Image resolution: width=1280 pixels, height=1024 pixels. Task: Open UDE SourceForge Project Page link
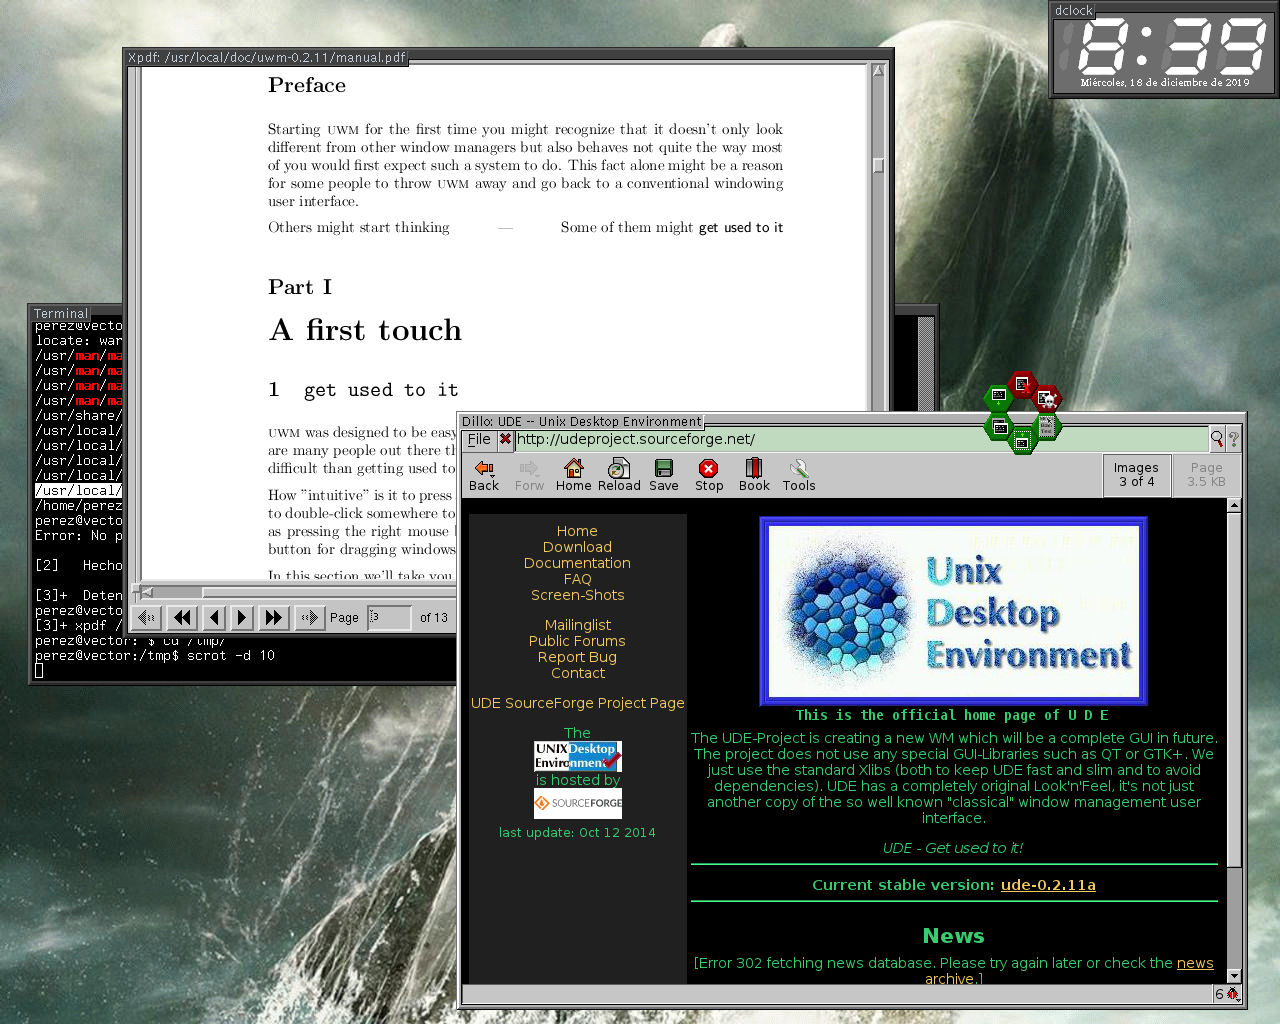(x=577, y=703)
